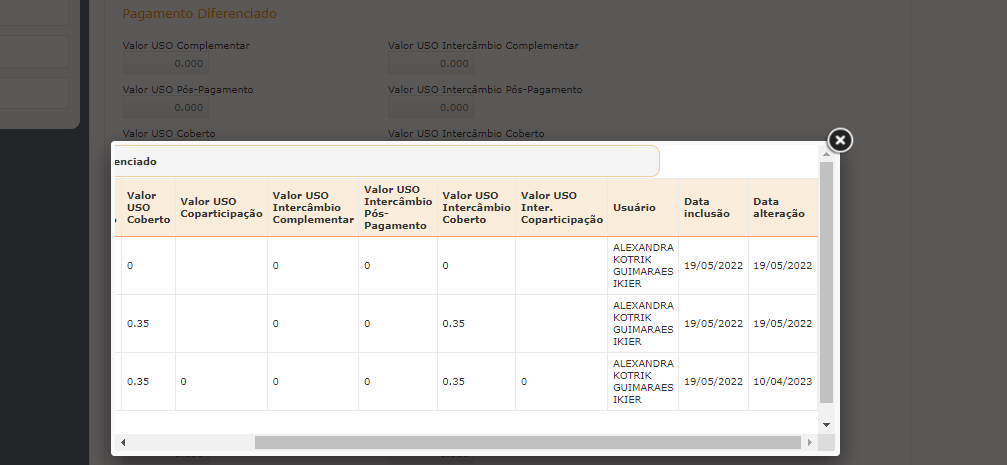Click the vertical scrollbar up arrow
The image size is (1007, 465).
(825, 154)
